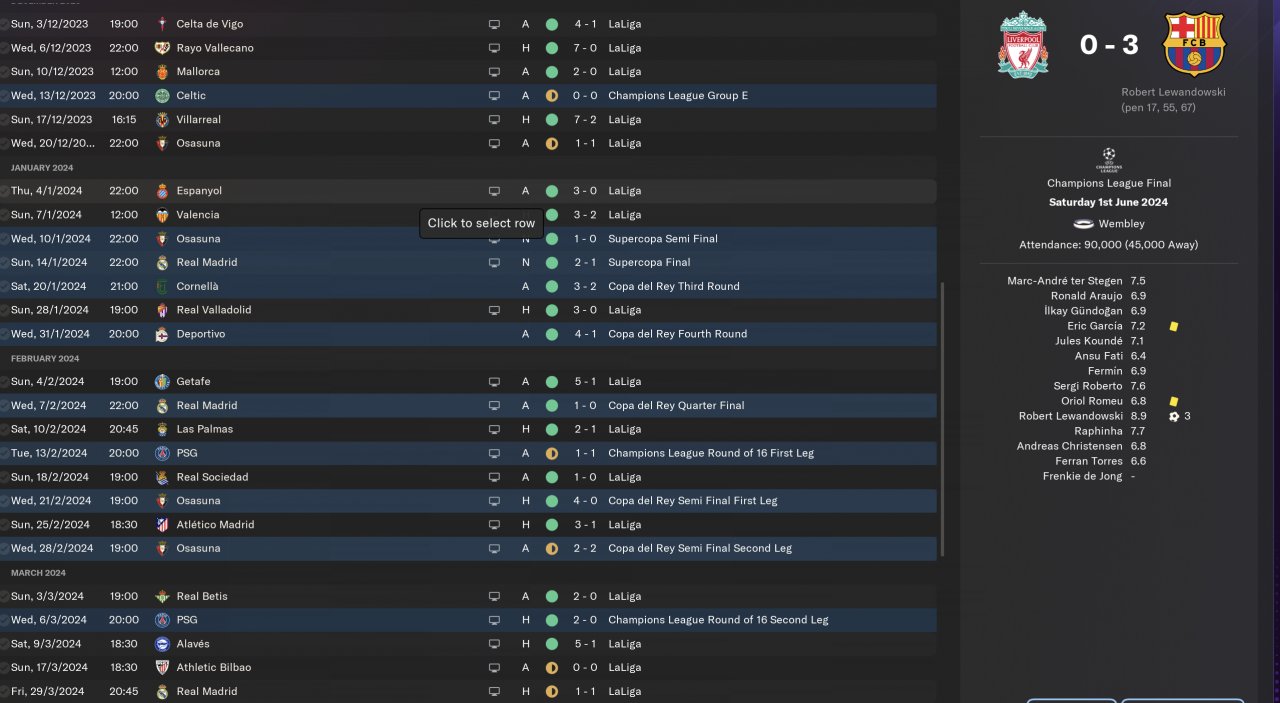The image size is (1280, 703).
Task: Click the Getafe club crest
Action: pos(162,382)
